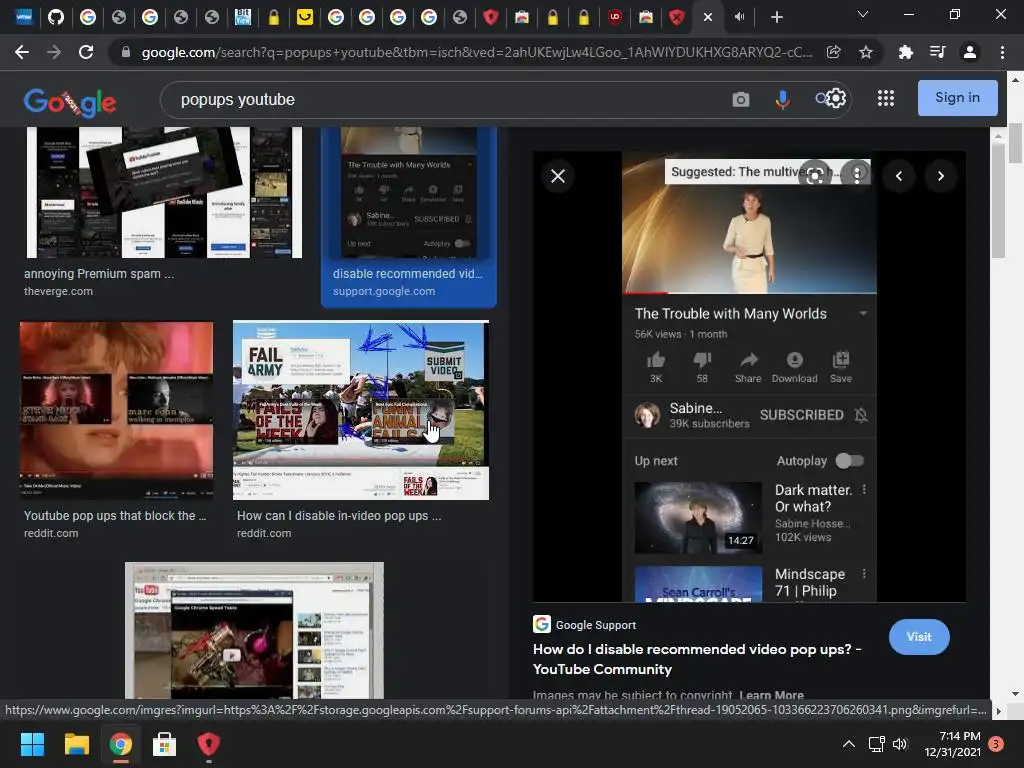Open the tab search dropdown chevron
Image resolution: width=1024 pixels, height=768 pixels.
click(x=863, y=14)
